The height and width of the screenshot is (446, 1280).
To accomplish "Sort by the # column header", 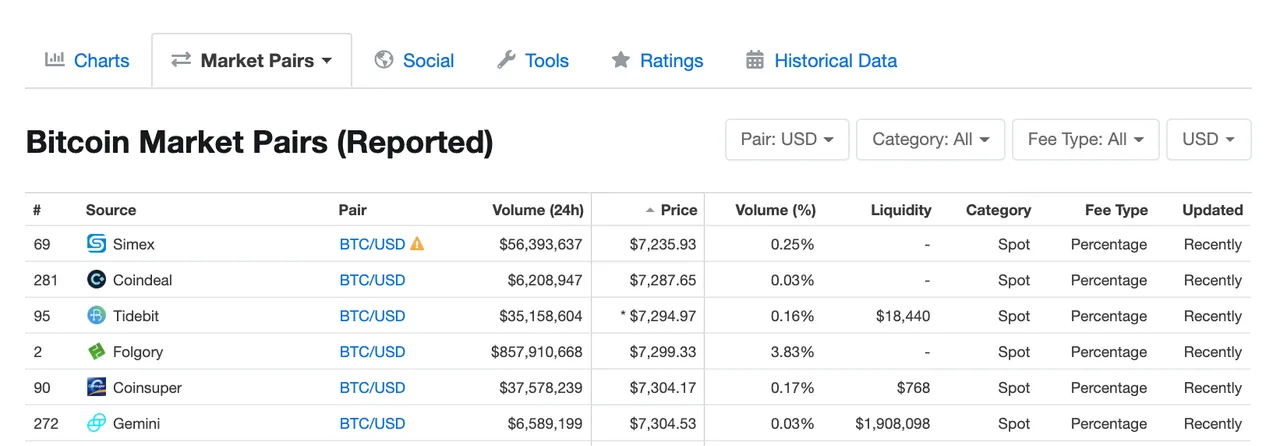I will 37,210.
